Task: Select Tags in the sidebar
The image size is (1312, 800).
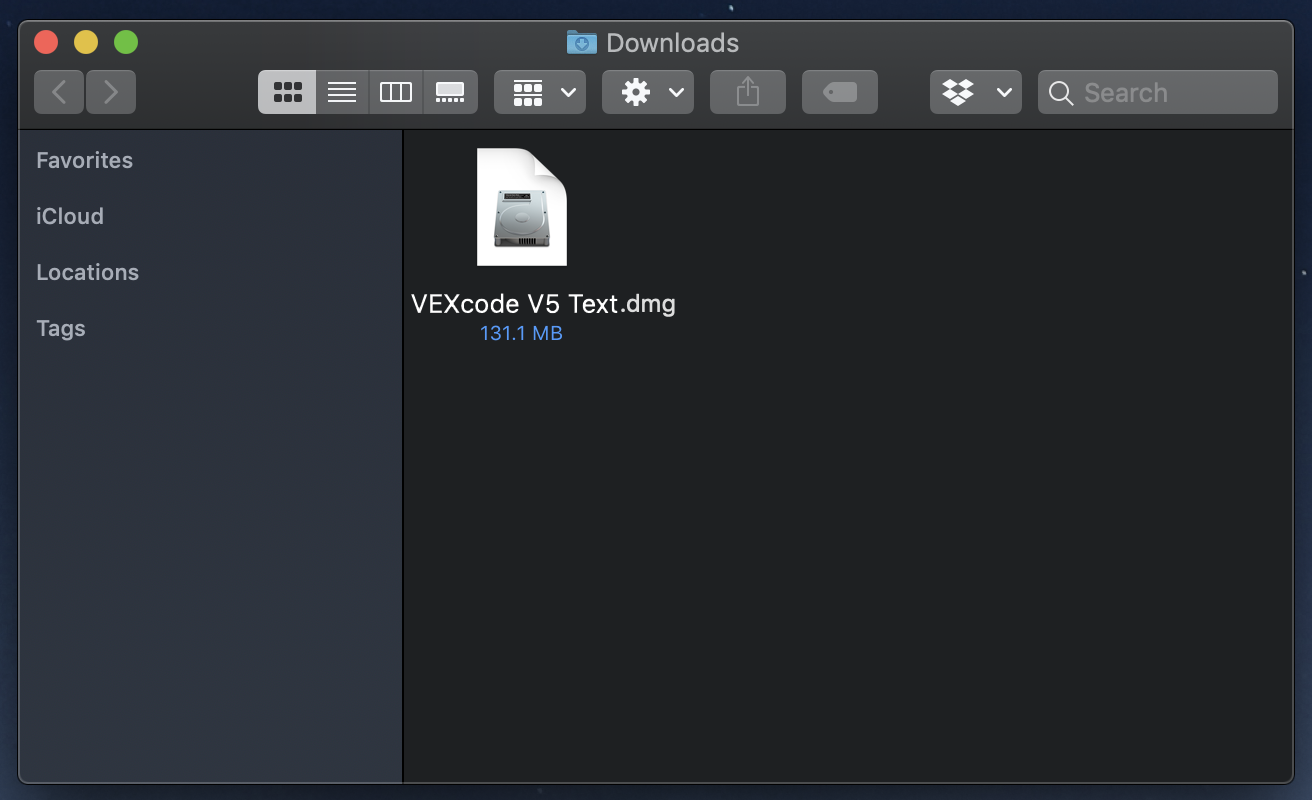Action: tap(60, 328)
